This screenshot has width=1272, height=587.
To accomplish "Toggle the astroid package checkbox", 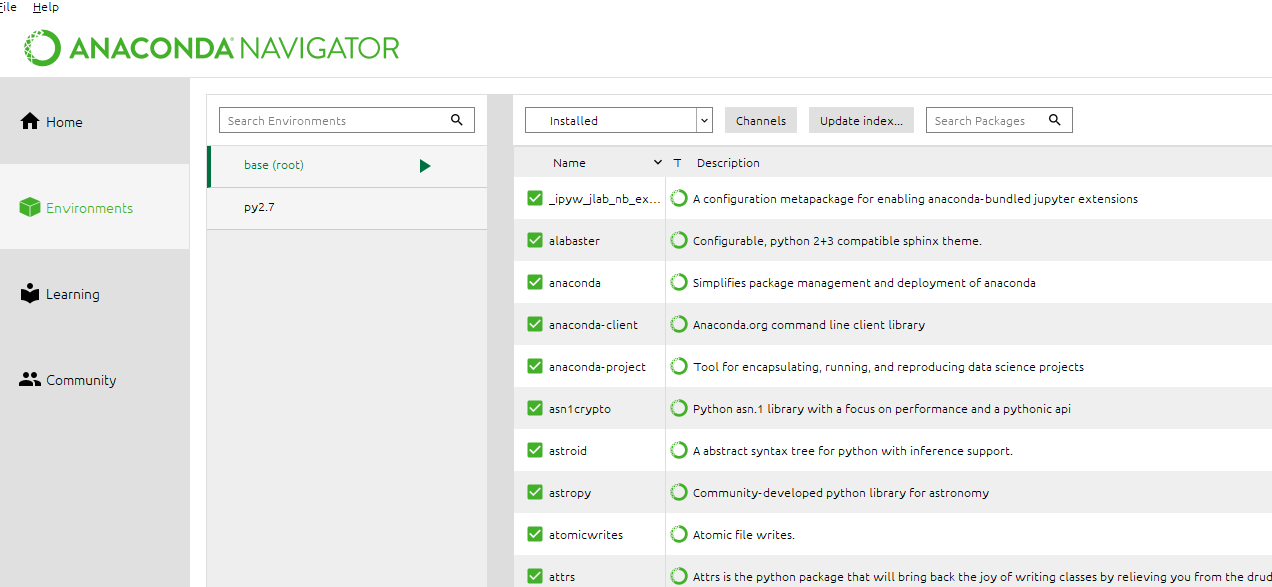I will tap(535, 450).
